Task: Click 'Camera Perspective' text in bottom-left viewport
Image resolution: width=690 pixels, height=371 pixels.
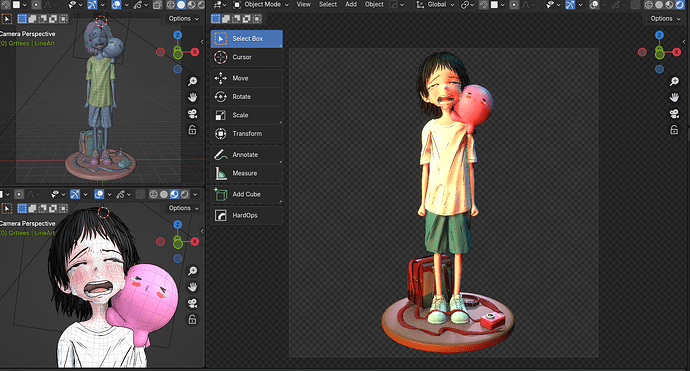Action: 28,224
